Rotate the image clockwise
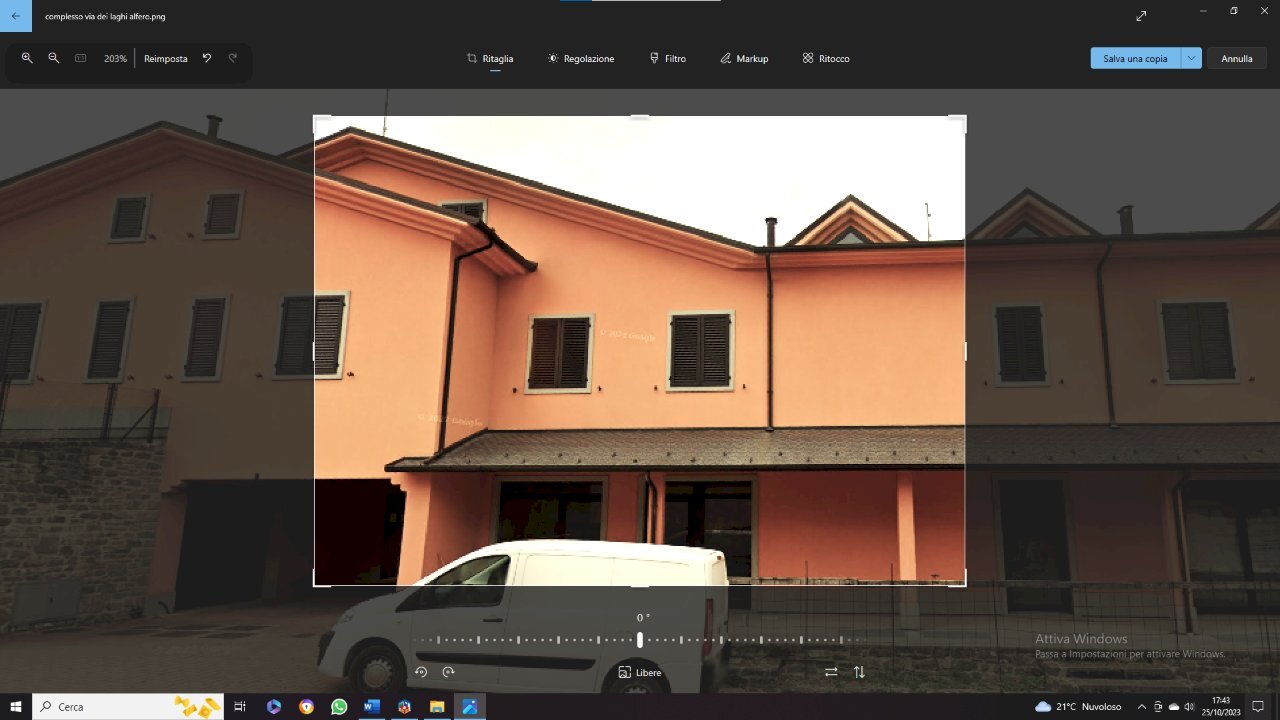 448,672
